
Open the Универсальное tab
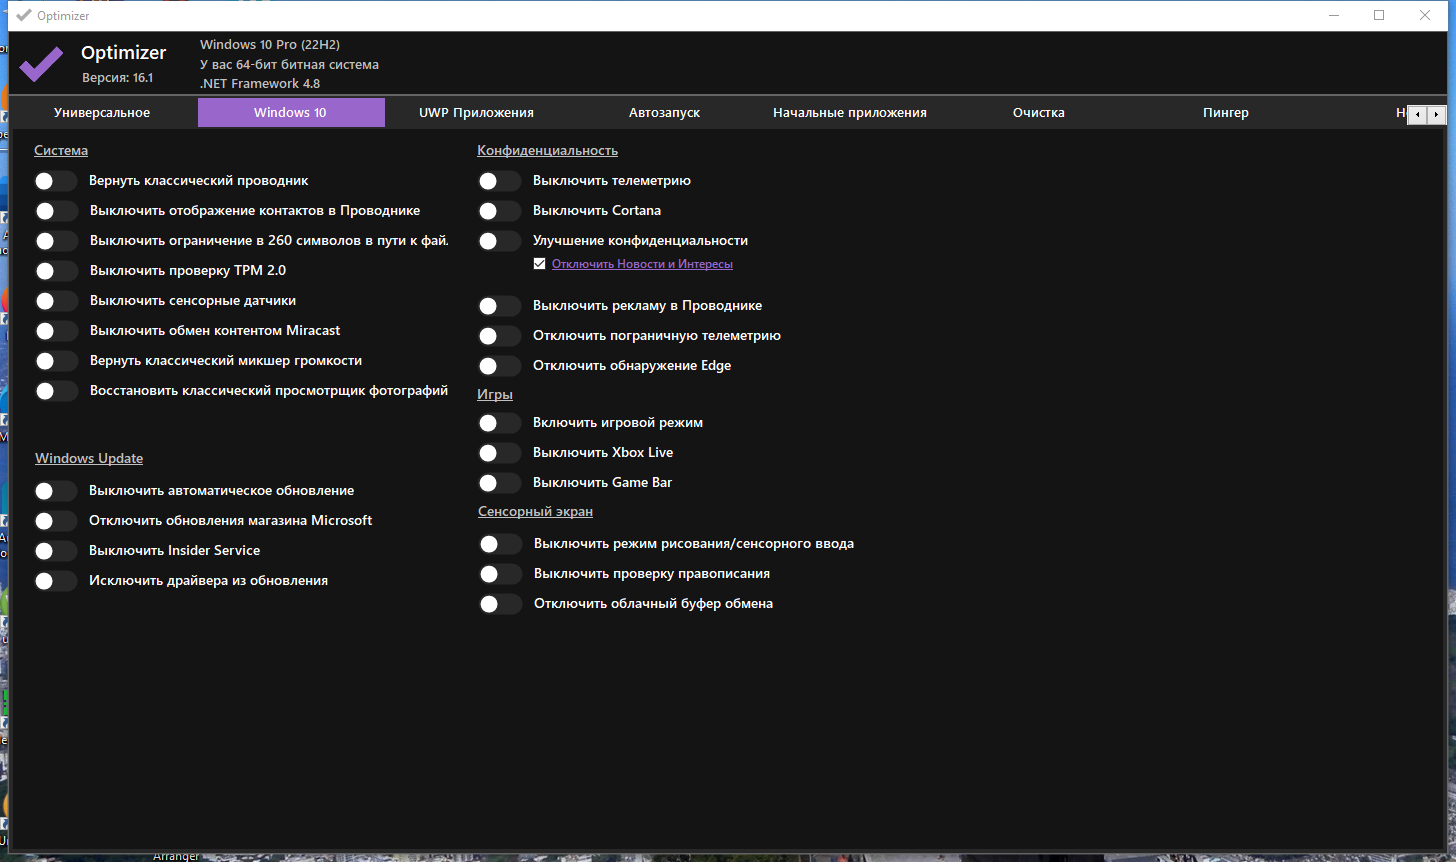coord(102,113)
